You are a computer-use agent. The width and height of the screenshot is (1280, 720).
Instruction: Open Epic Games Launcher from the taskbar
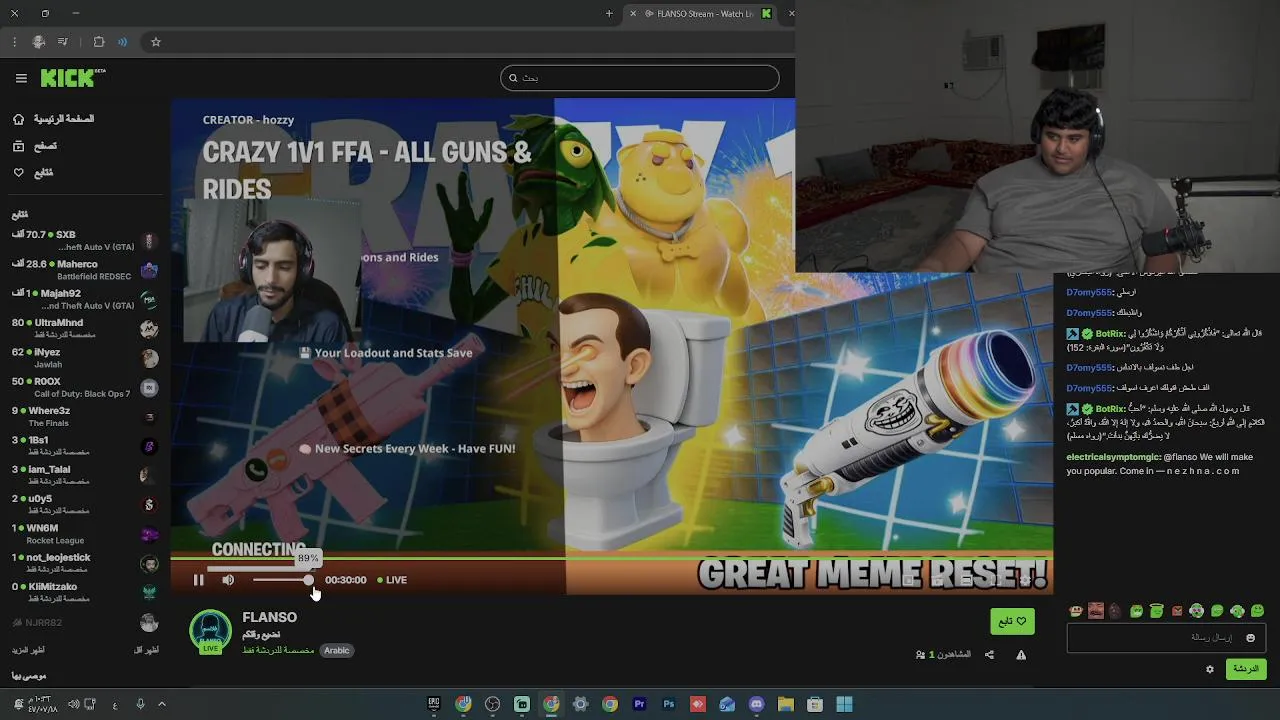[x=434, y=704]
